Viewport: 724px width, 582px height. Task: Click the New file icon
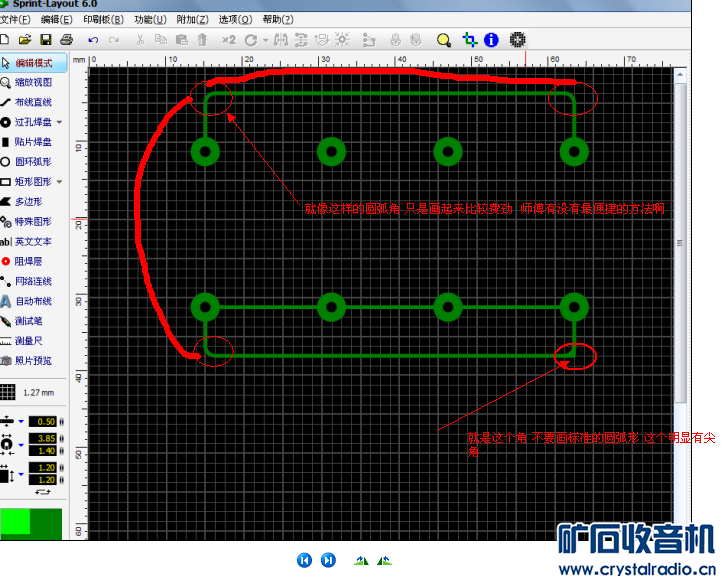(x=4, y=40)
